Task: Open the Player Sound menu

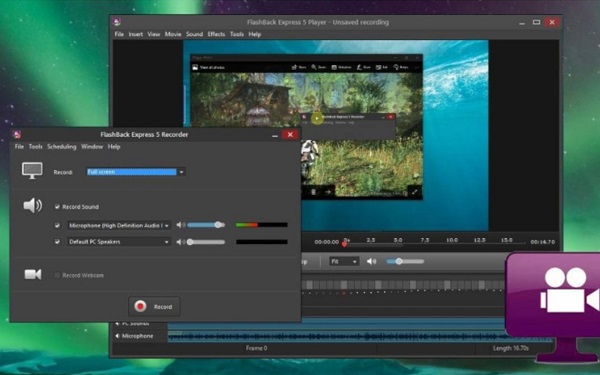Action: (194, 34)
